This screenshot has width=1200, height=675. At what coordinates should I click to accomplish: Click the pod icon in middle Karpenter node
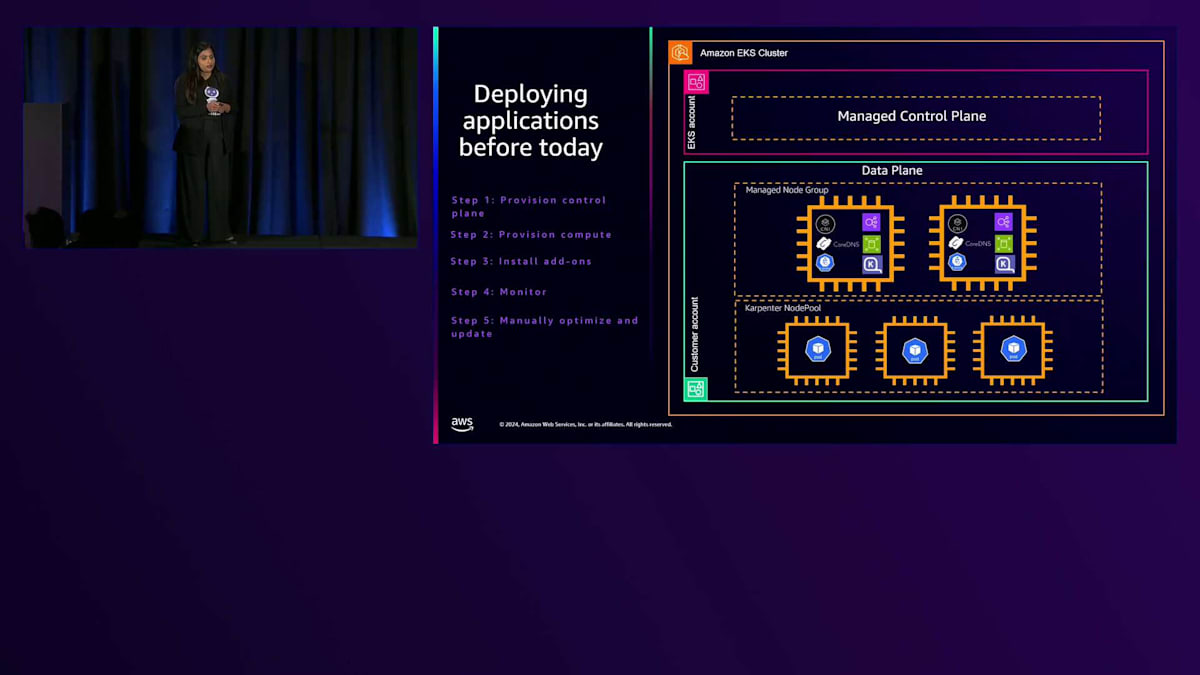tap(915, 350)
